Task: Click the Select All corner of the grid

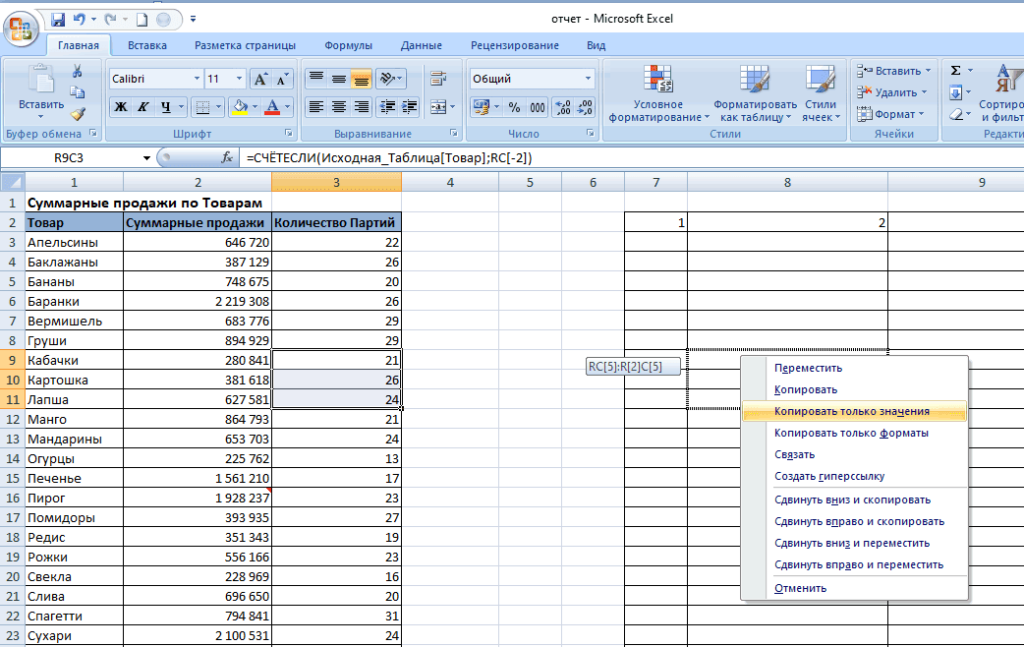Action: [x=12, y=182]
